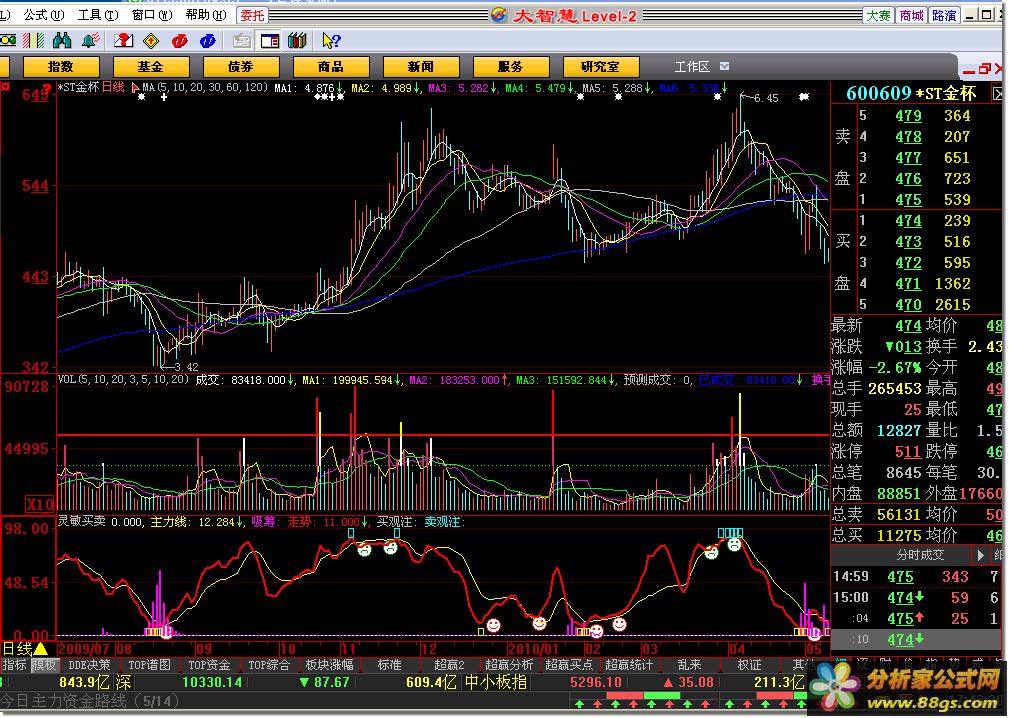Switch to the 指标 bottom tab

click(15, 665)
